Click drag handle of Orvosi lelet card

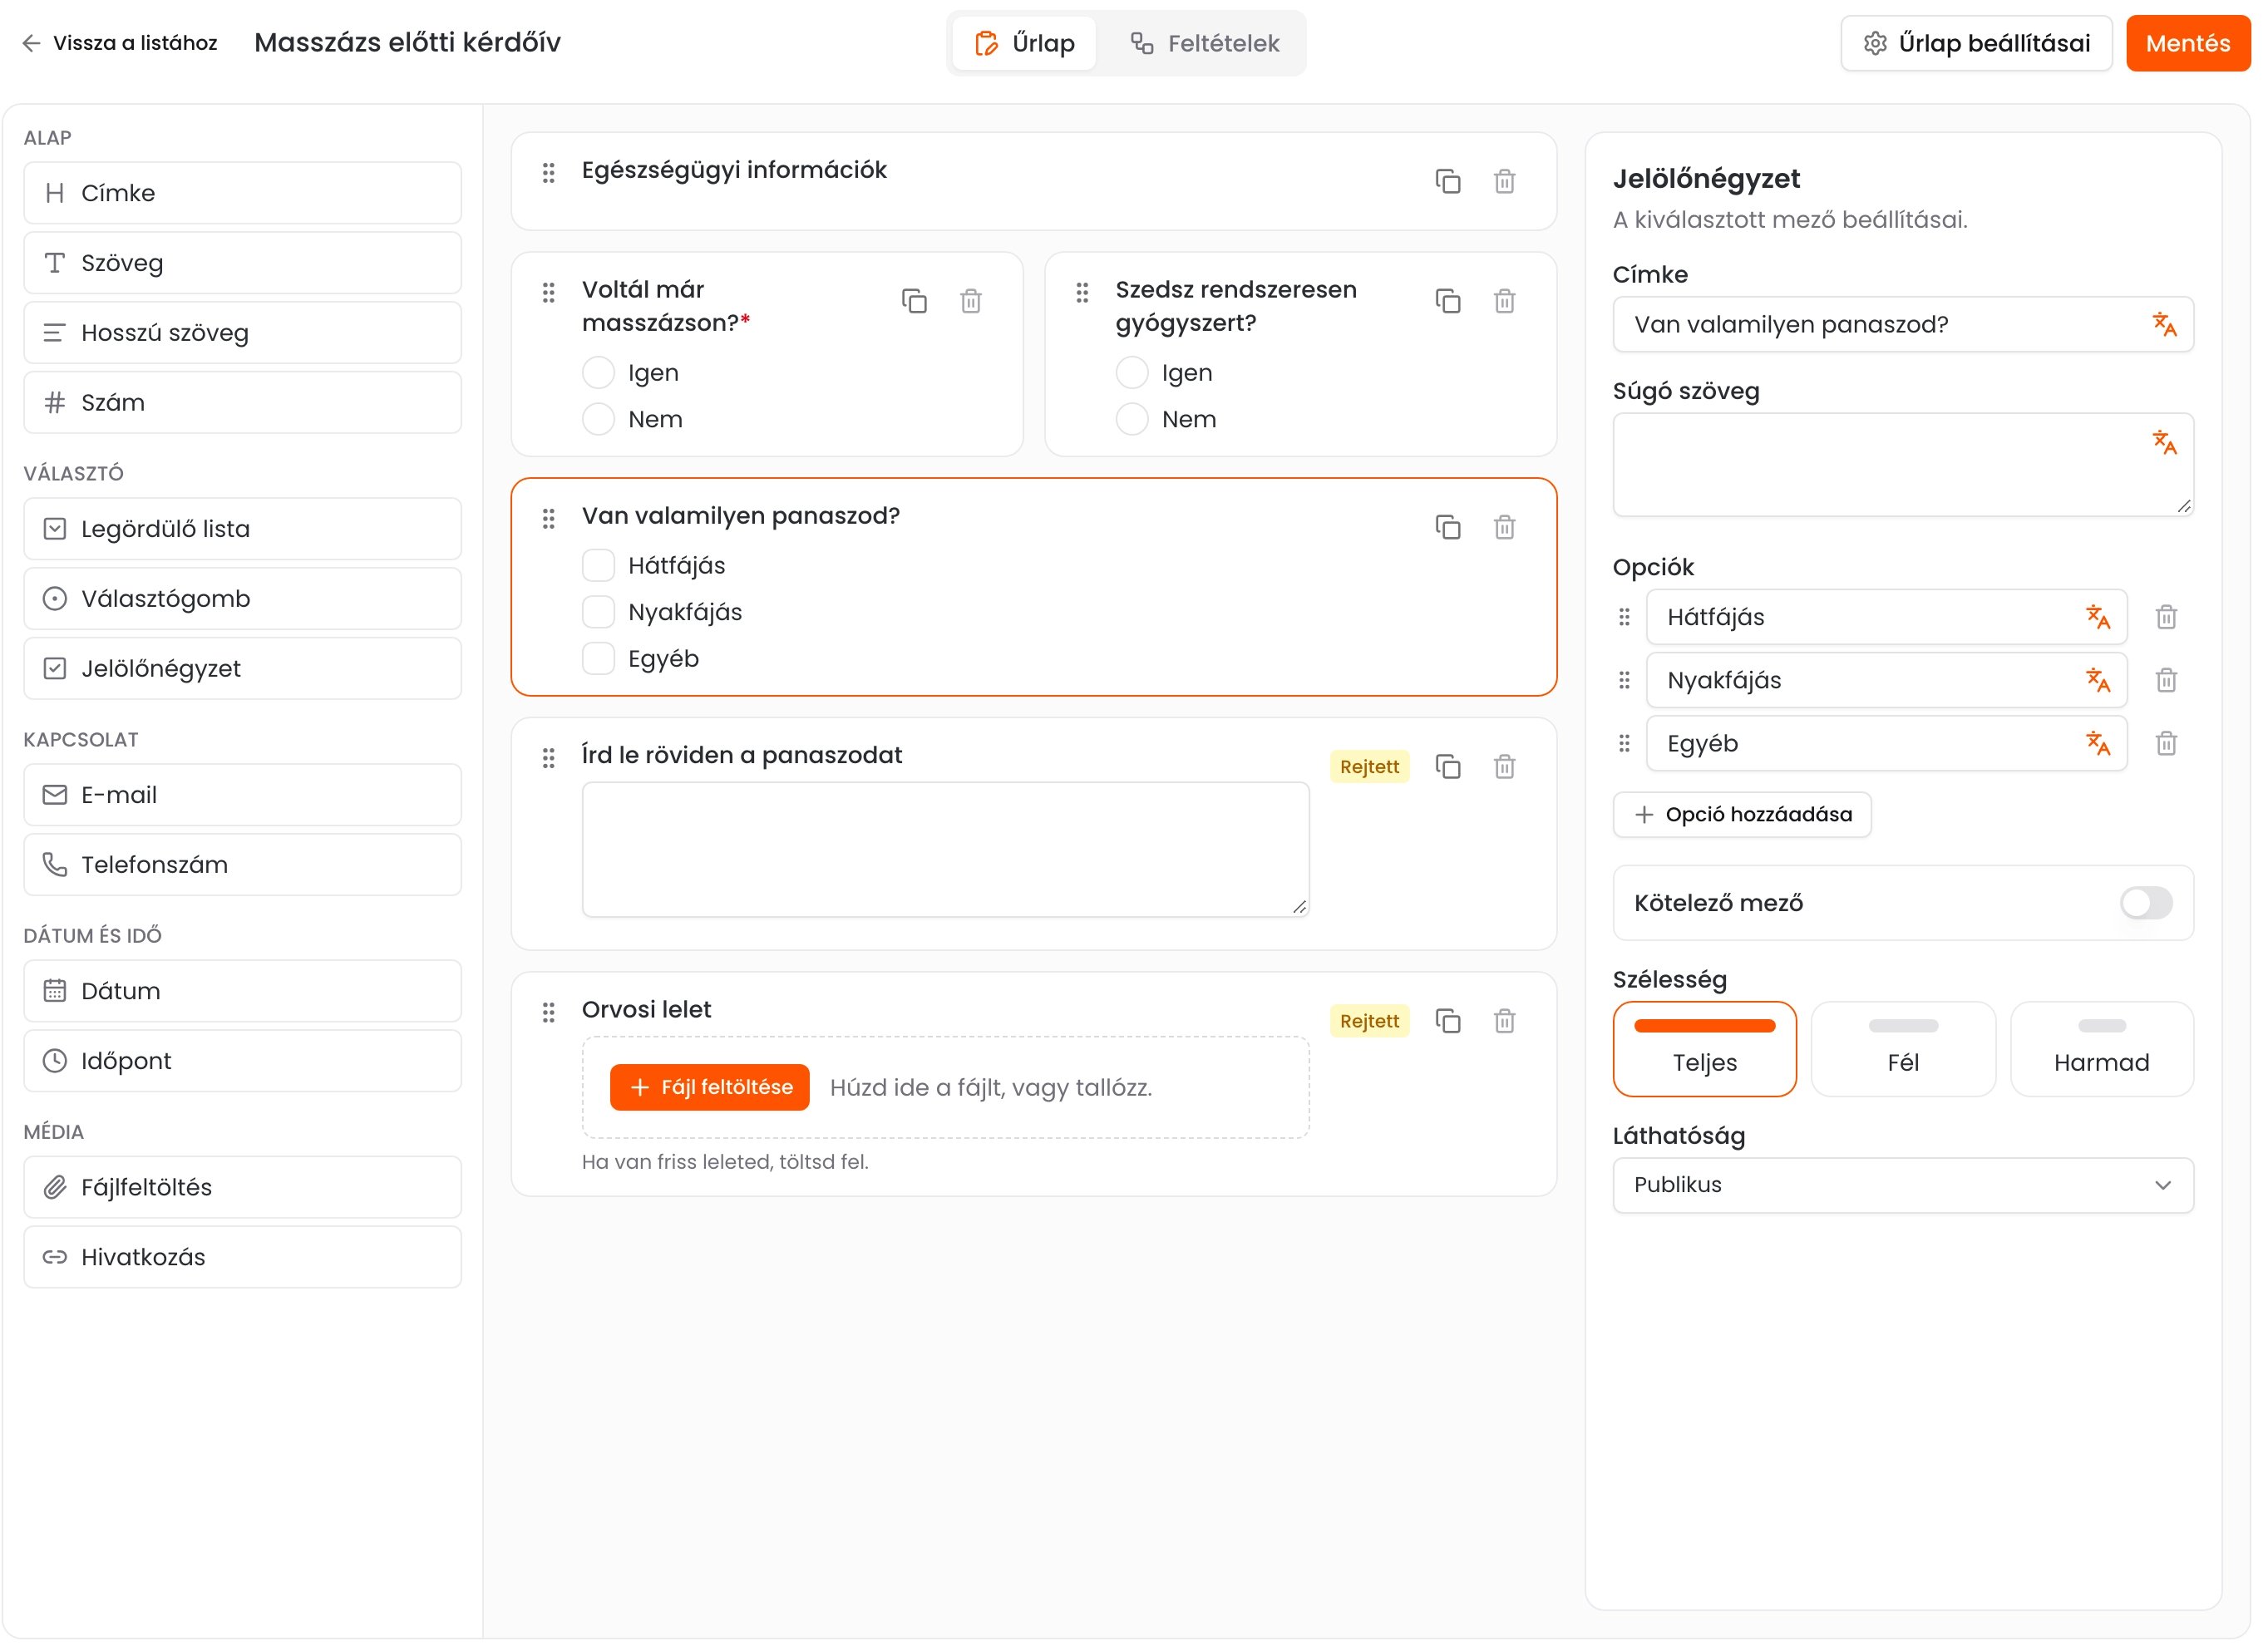(x=548, y=1013)
